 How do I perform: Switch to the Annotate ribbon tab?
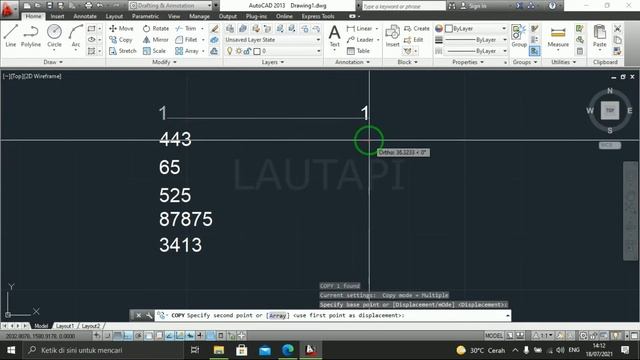click(85, 16)
